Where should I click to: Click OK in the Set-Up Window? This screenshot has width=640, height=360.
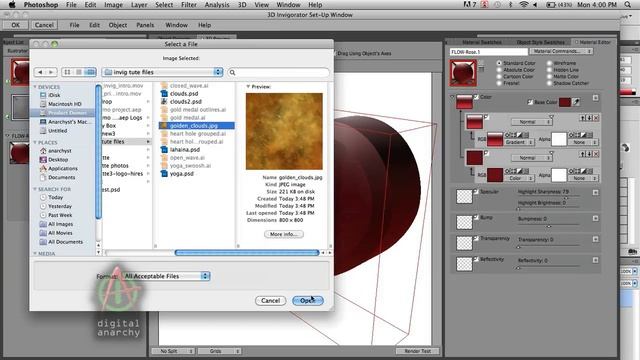point(16,25)
